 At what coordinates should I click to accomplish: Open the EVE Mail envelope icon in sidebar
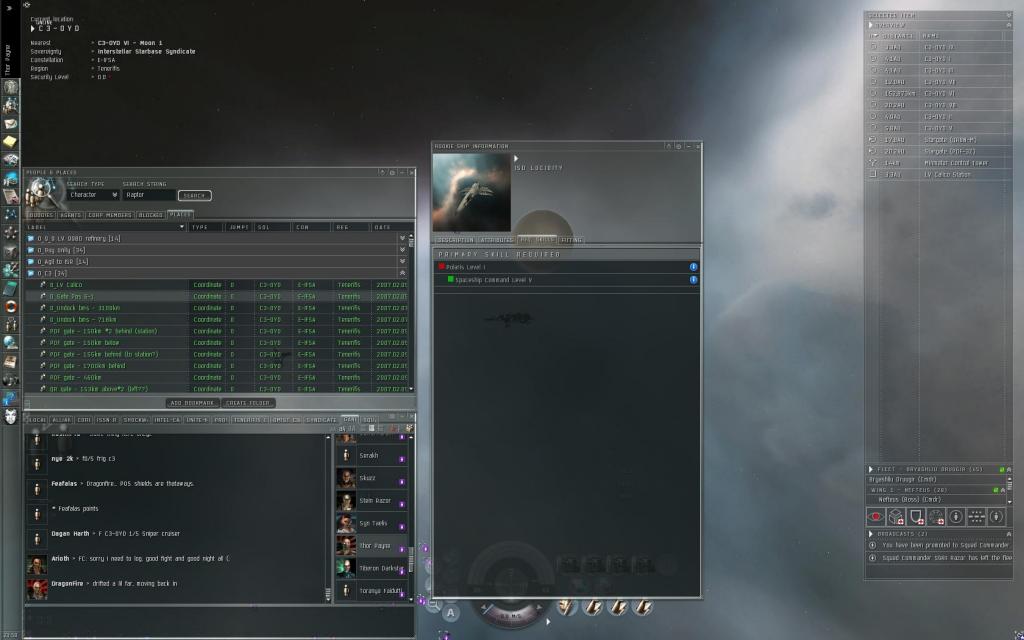click(x=10, y=124)
